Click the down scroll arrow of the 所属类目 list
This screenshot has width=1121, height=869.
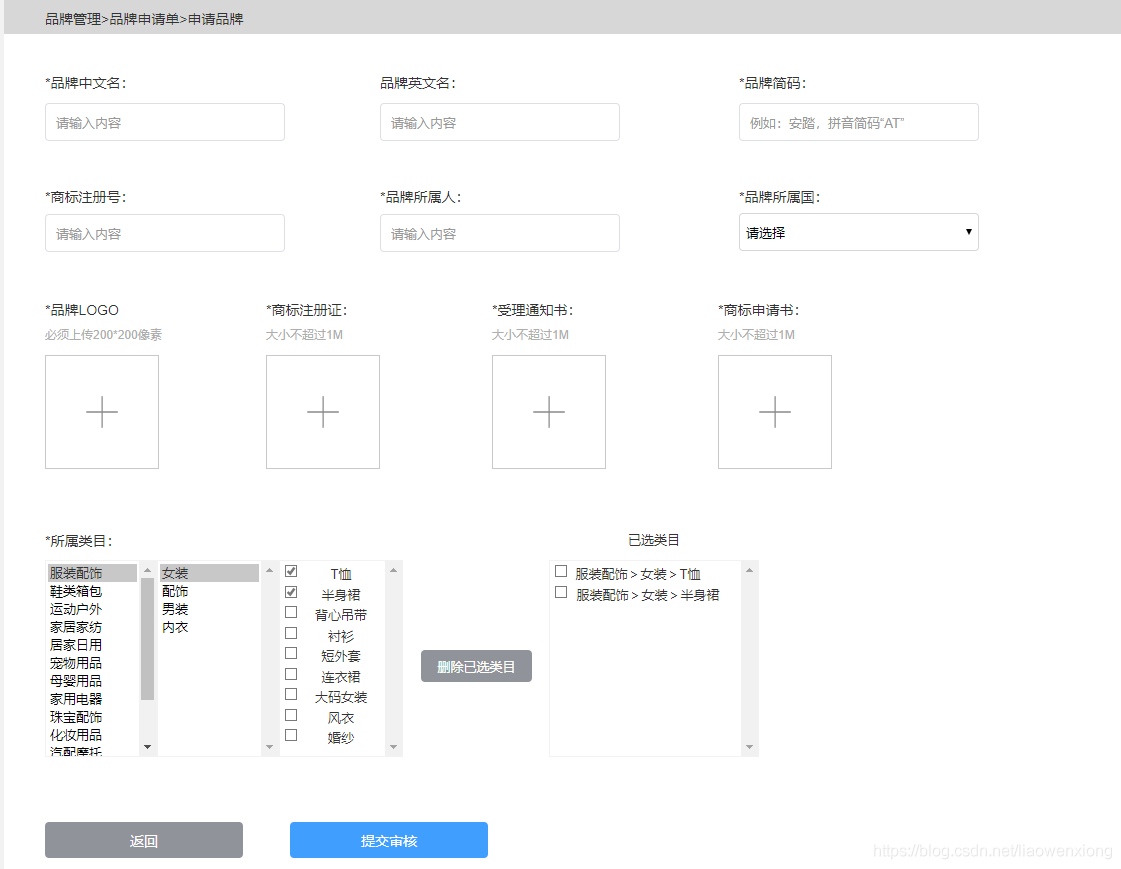[x=146, y=747]
